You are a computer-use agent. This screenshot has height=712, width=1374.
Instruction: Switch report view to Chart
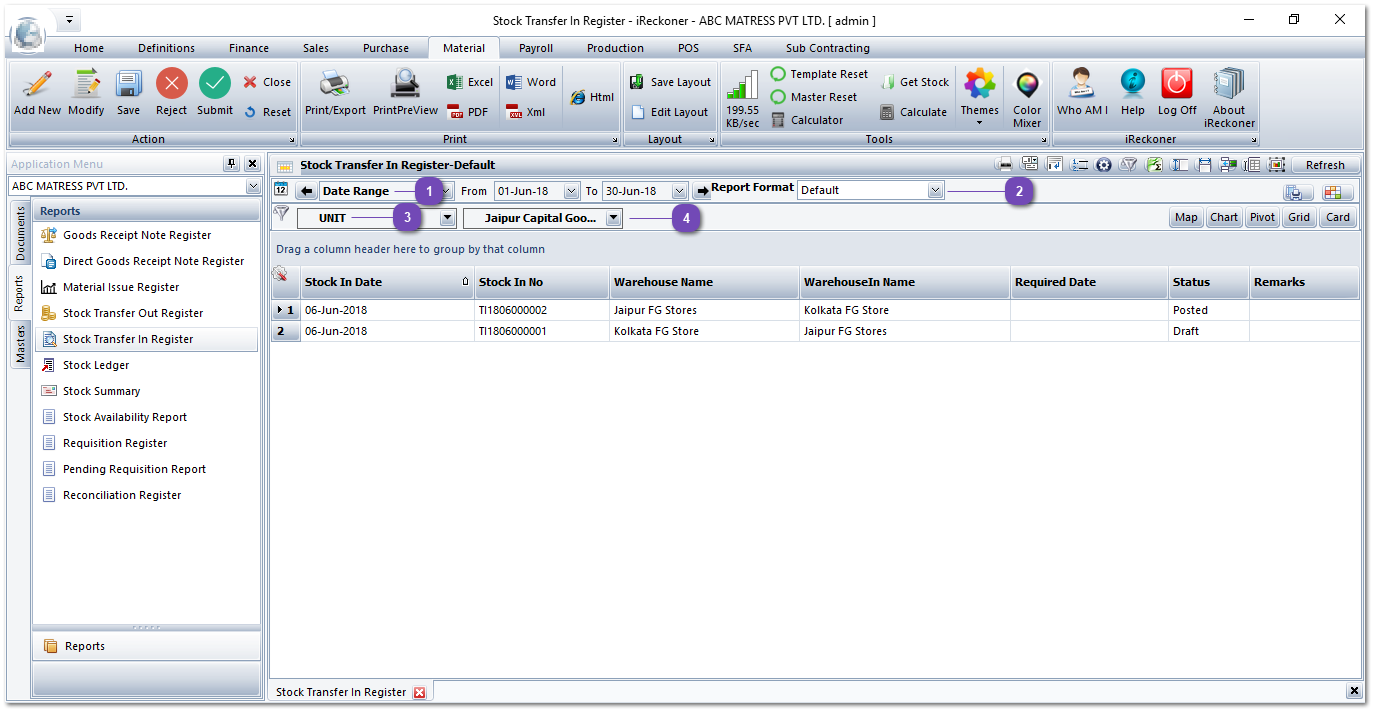click(1223, 217)
